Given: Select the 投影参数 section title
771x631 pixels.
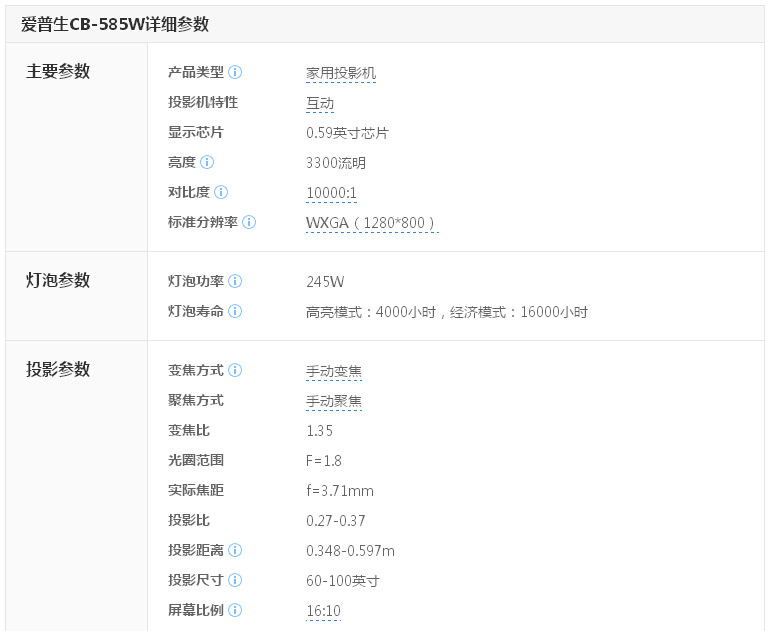Looking at the screenshot, I should coord(58,370).
